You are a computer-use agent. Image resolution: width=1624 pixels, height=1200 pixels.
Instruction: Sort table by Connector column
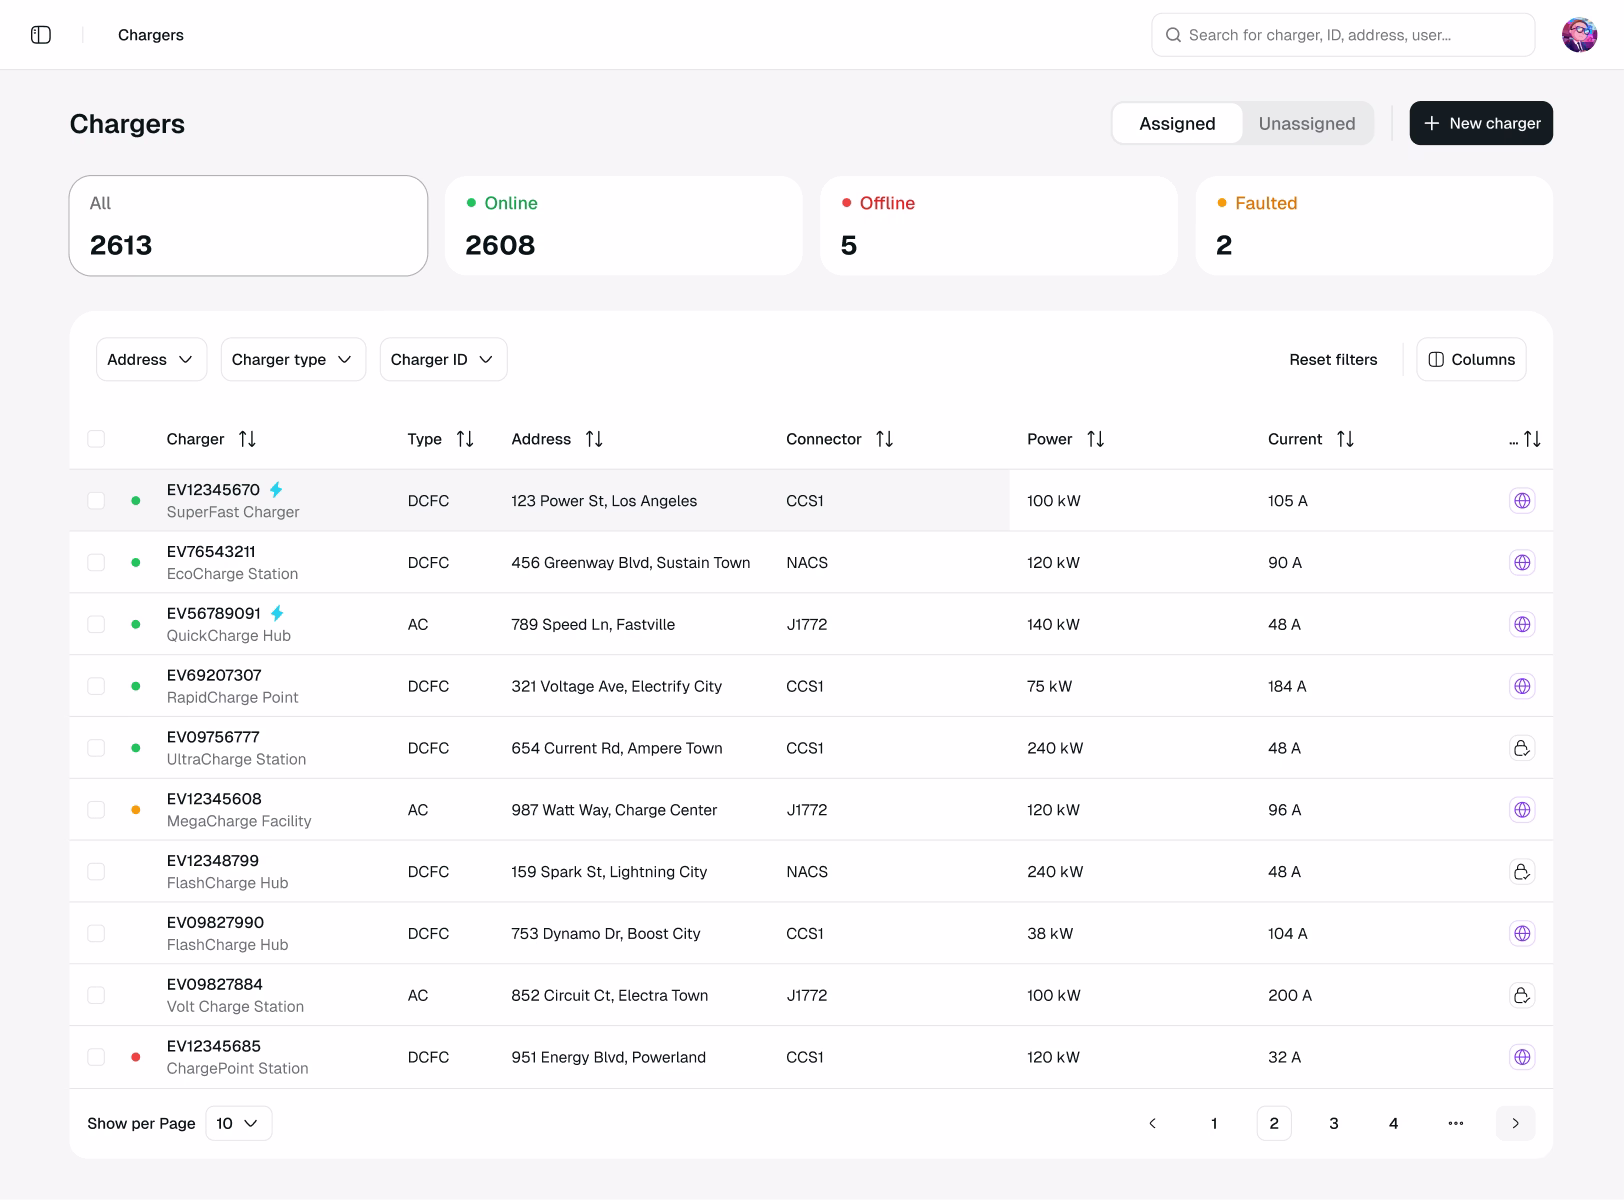click(x=884, y=439)
